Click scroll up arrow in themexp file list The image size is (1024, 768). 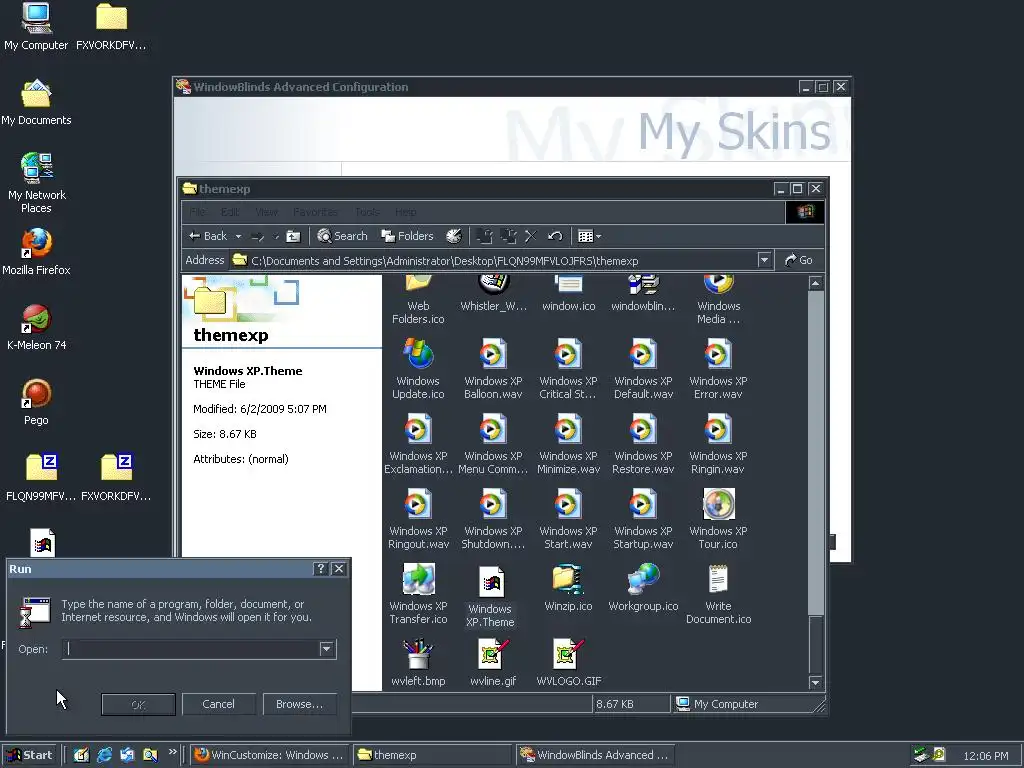point(815,283)
